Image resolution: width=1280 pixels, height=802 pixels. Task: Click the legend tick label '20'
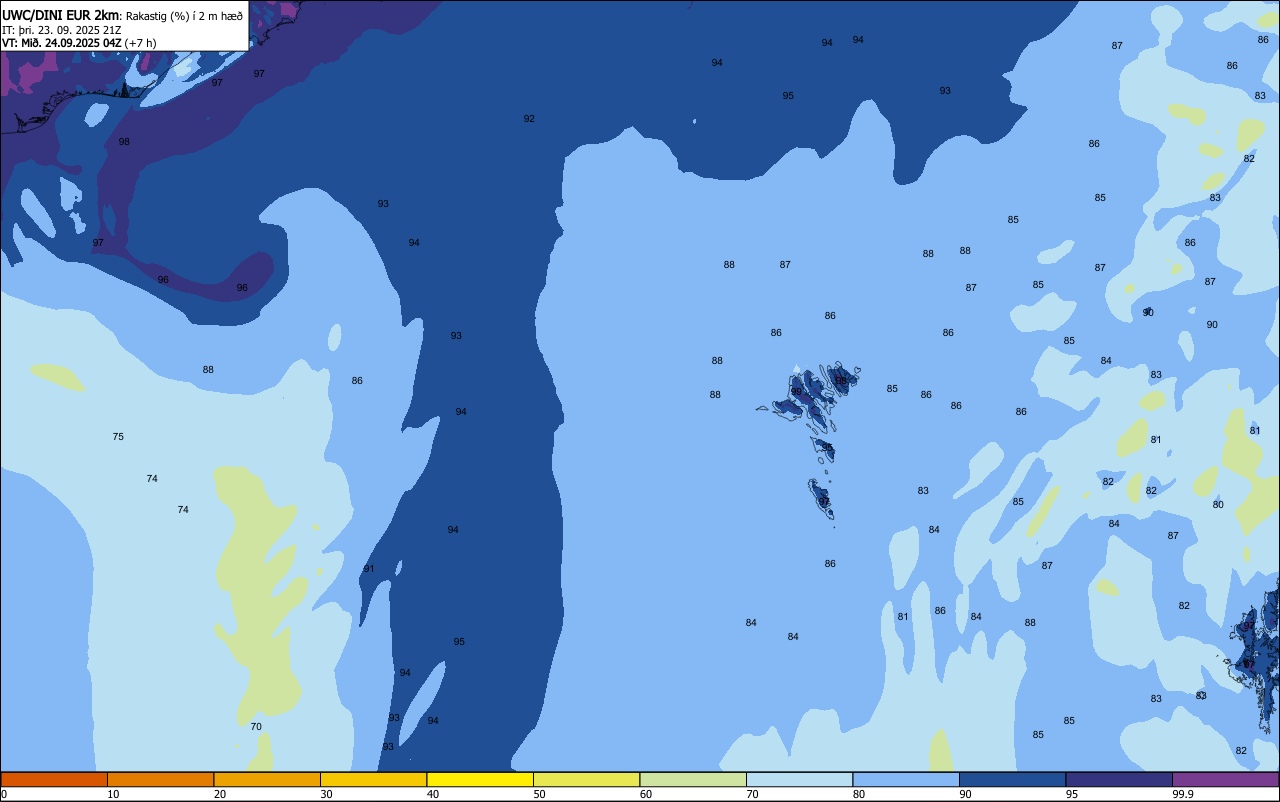coord(220,794)
